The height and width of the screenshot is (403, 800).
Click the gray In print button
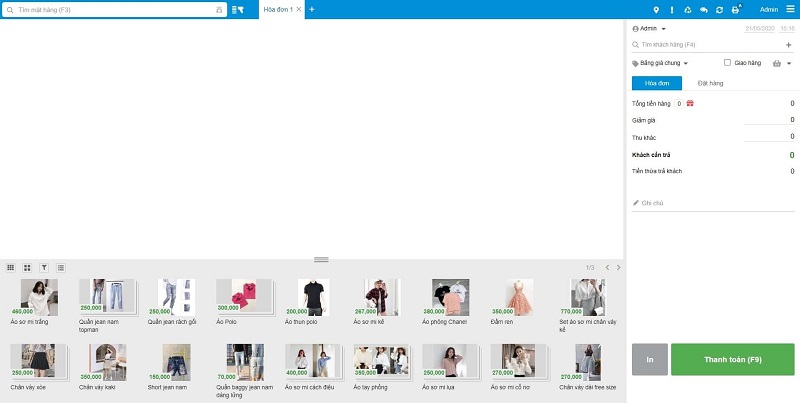[x=649, y=359]
